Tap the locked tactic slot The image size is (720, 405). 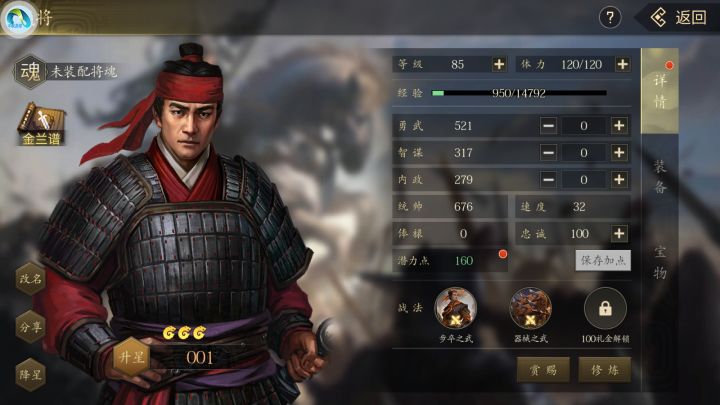point(605,308)
